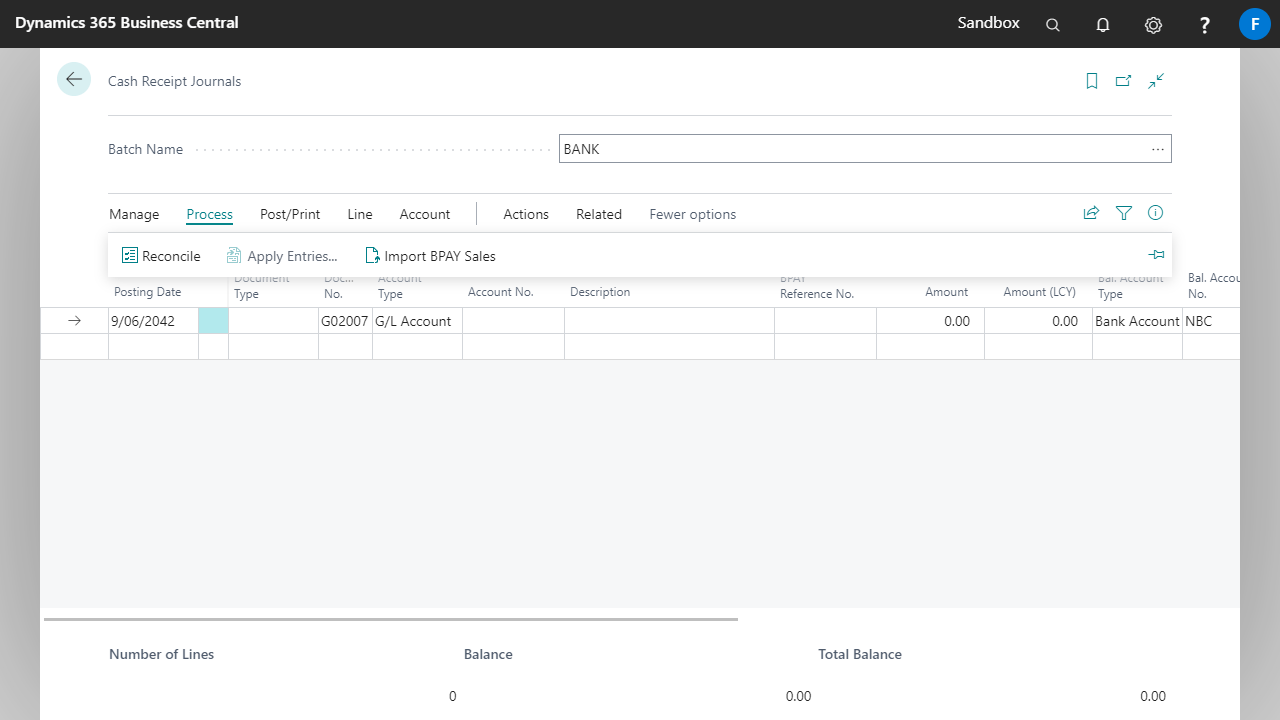This screenshot has width=1280, height=720.
Task: Click Import BPAY Sales
Action: click(430, 256)
